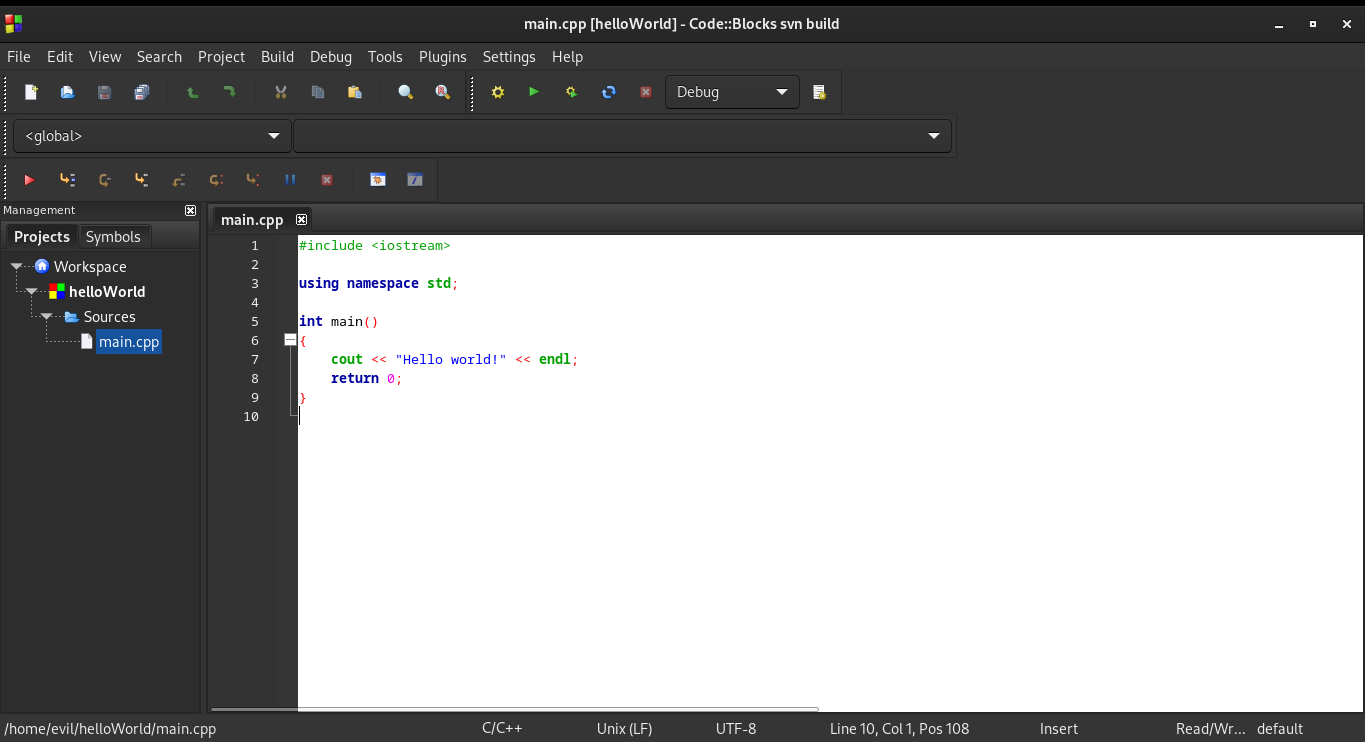Open the Build menu
The width and height of the screenshot is (1365, 742).
tap(277, 57)
